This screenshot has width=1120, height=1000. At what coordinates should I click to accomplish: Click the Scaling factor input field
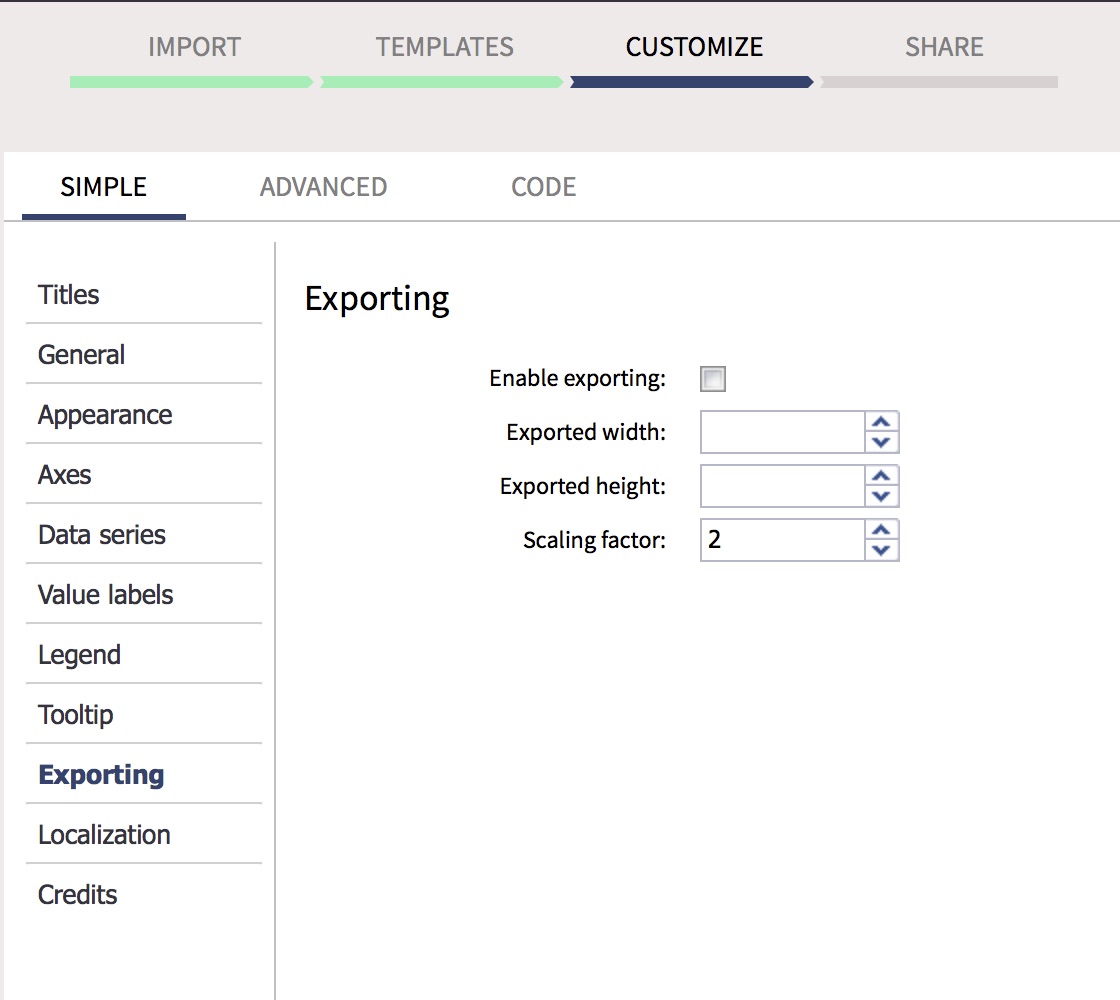click(x=782, y=540)
